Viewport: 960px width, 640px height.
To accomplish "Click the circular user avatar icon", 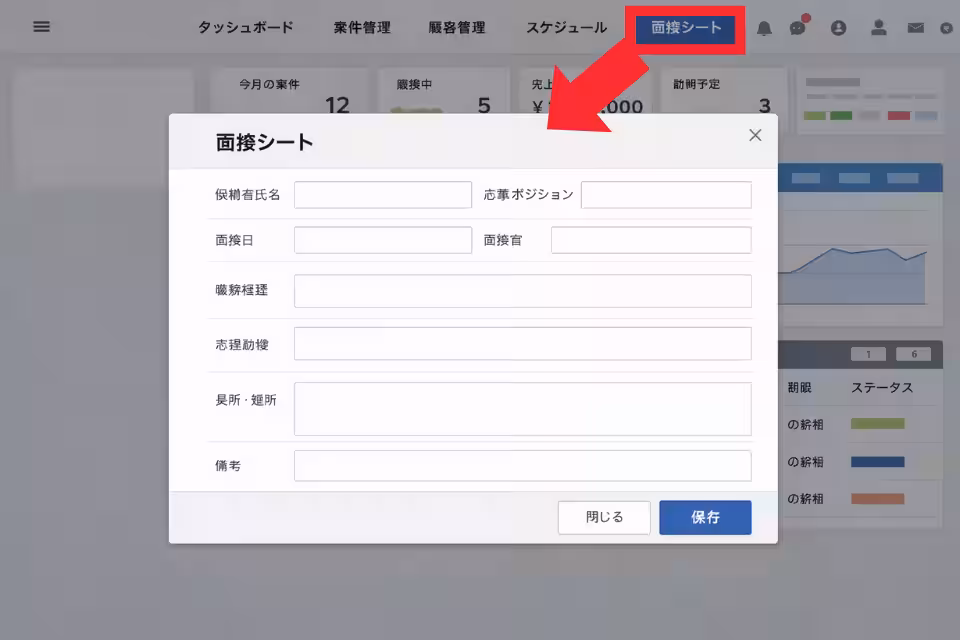I will click(838, 29).
